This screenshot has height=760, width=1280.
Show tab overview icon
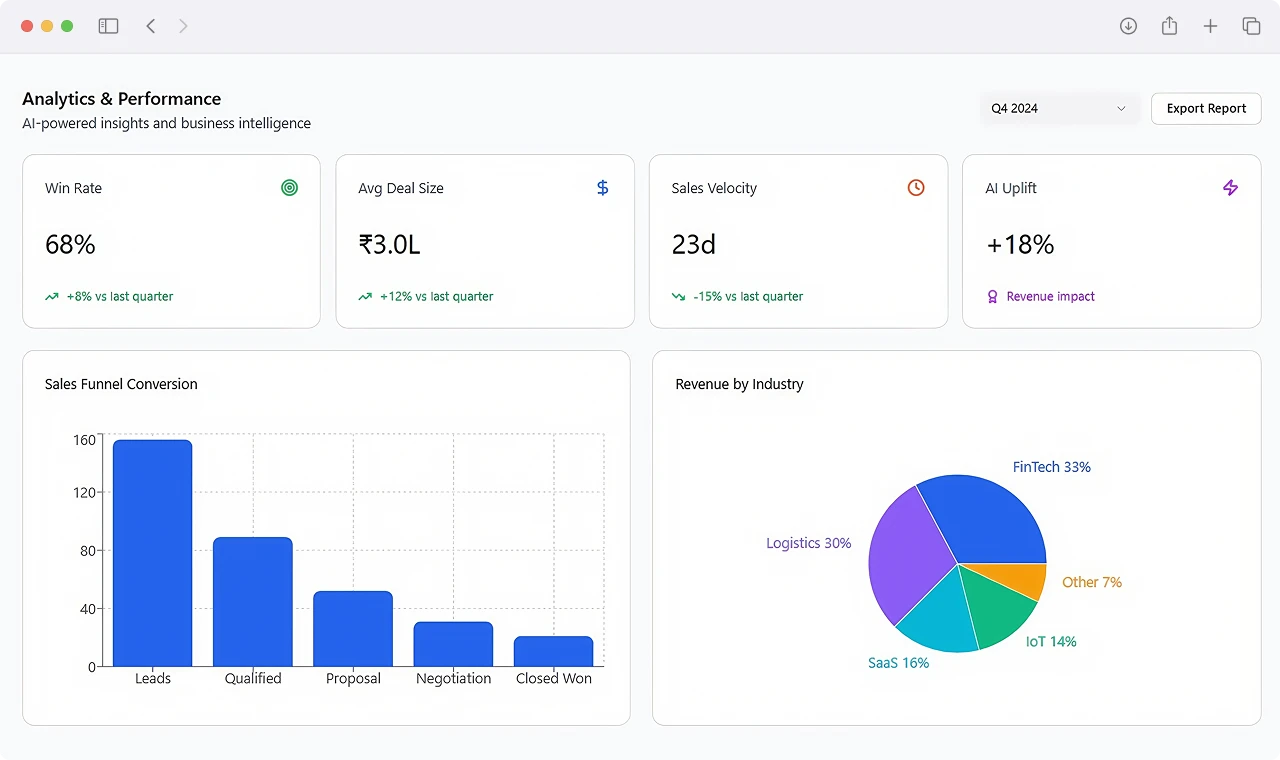tap(1251, 26)
